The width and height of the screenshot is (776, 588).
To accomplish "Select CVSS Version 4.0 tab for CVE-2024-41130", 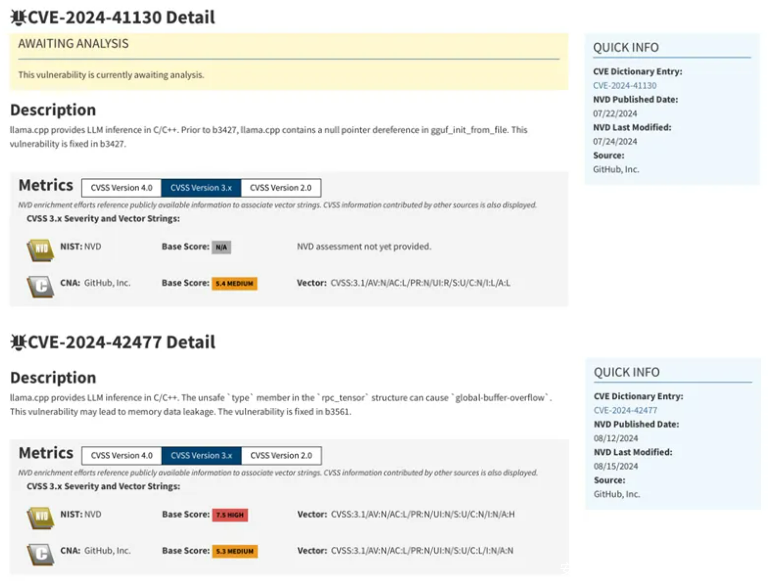I will pyautogui.click(x=121, y=187).
